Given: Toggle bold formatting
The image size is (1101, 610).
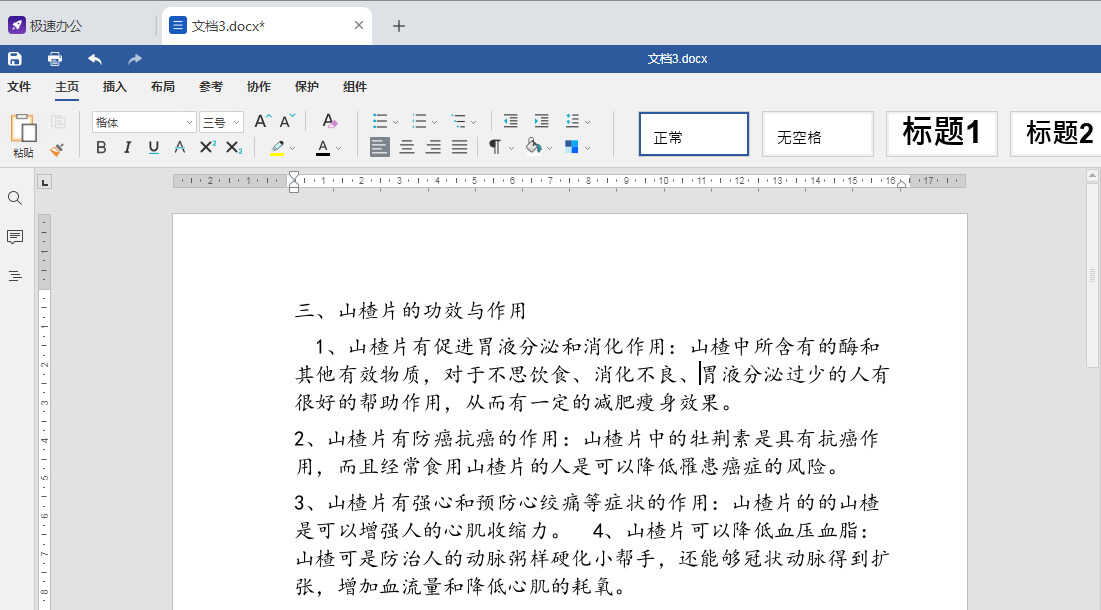Looking at the screenshot, I should [x=101, y=147].
